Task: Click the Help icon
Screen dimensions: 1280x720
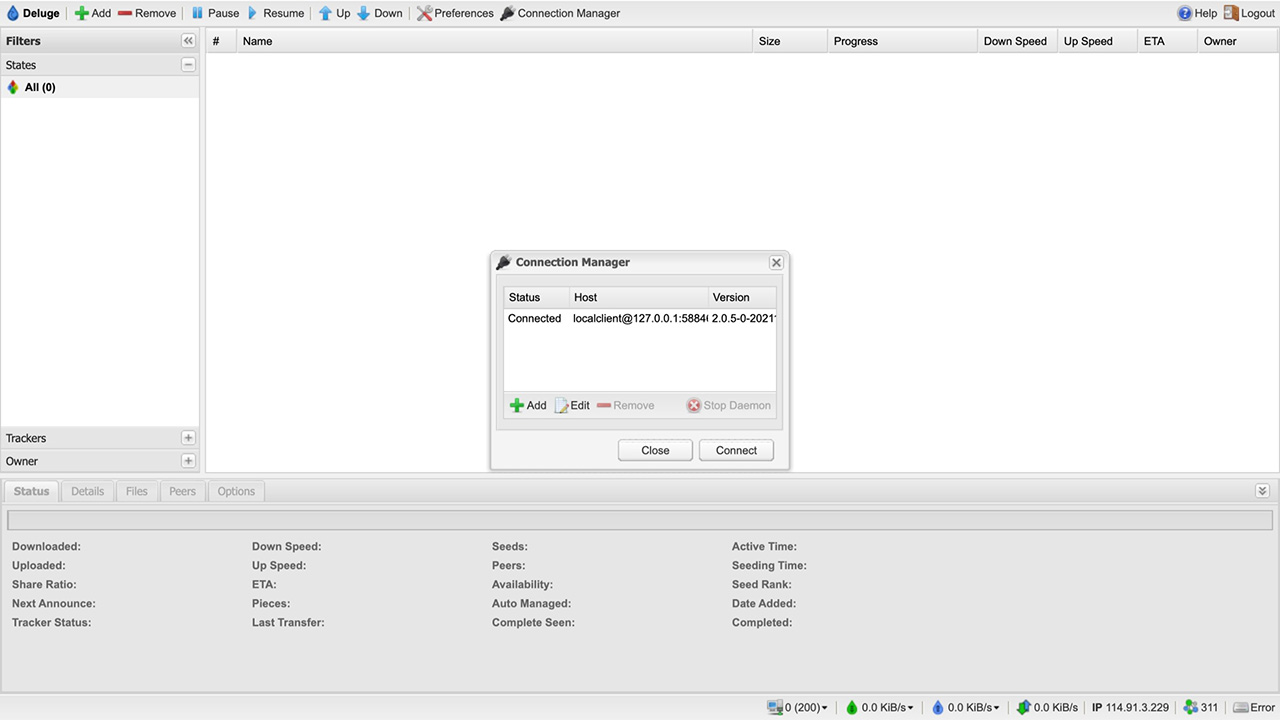Action: (1185, 13)
